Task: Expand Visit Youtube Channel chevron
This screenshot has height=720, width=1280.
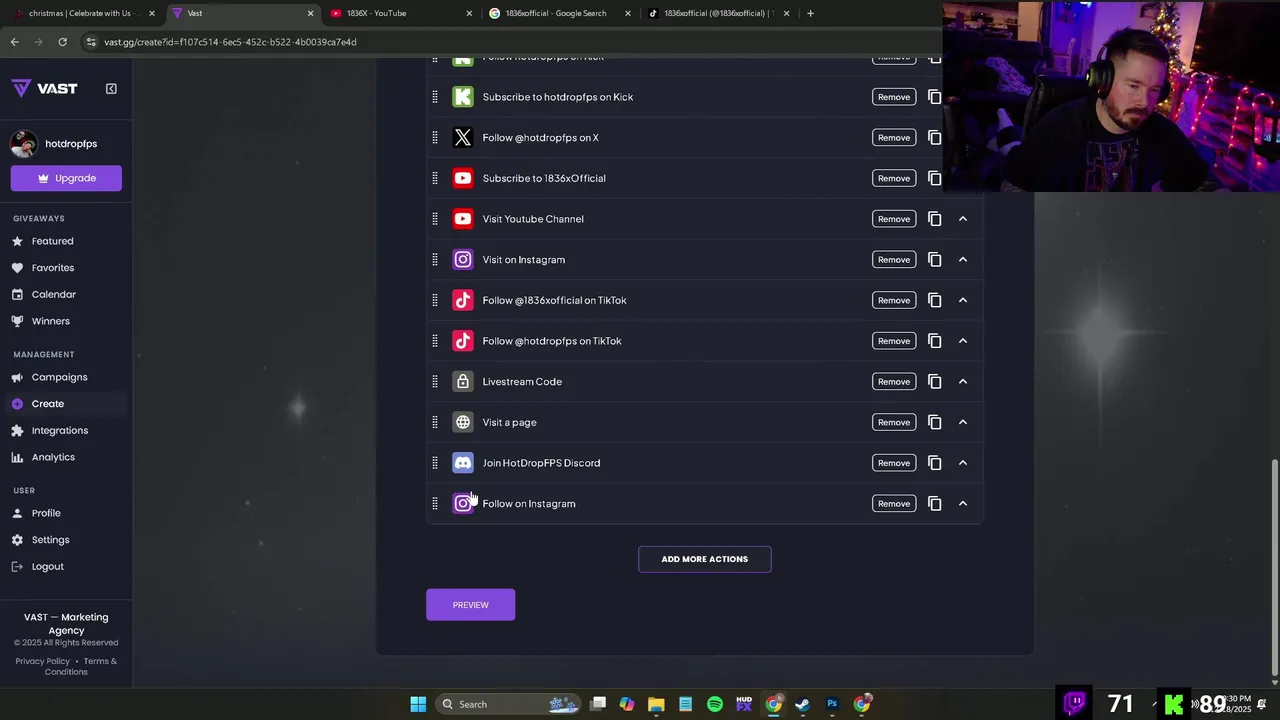Action: click(963, 219)
